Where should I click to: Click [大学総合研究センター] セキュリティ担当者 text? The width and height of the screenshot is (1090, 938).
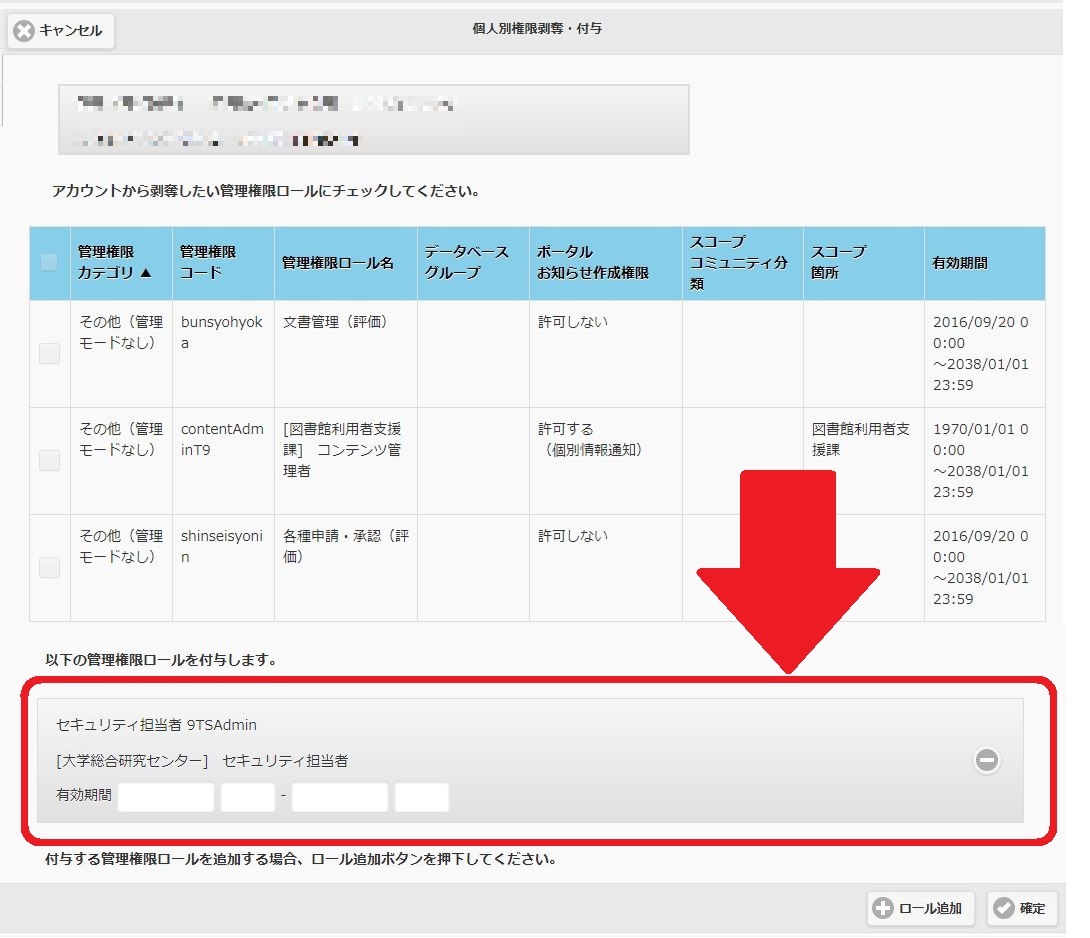pos(202,761)
